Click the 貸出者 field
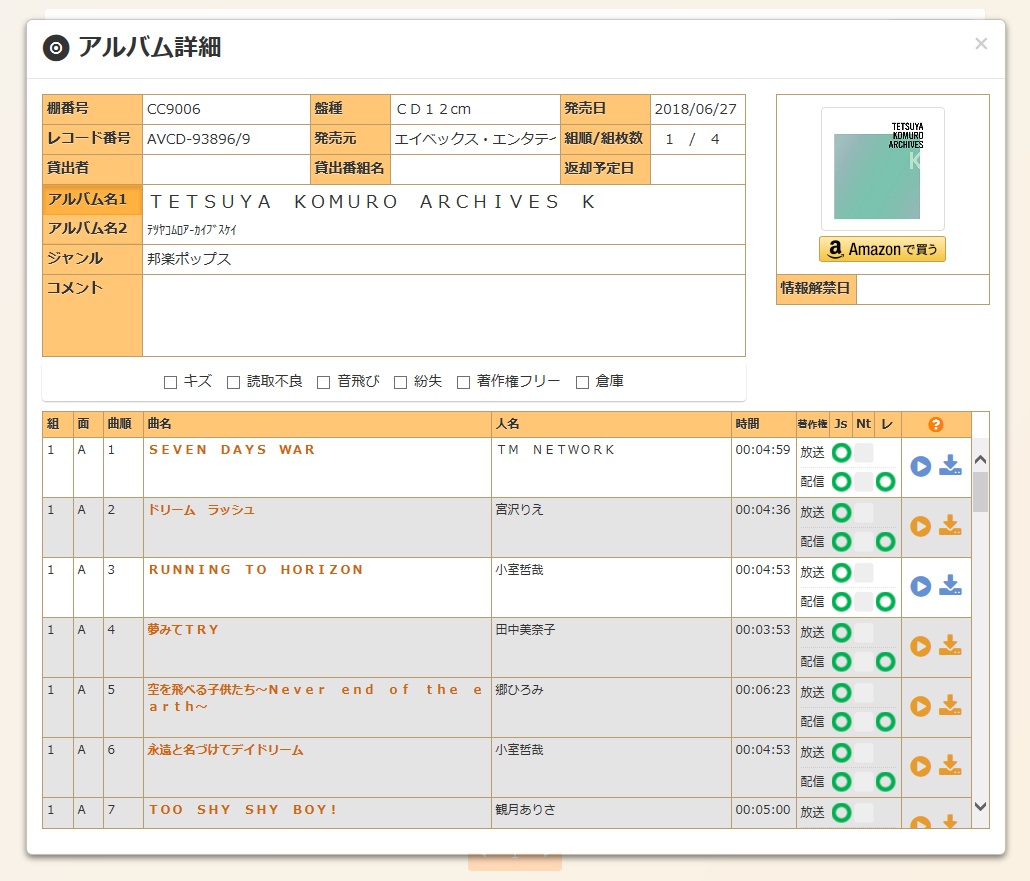1030x881 pixels. [226, 169]
